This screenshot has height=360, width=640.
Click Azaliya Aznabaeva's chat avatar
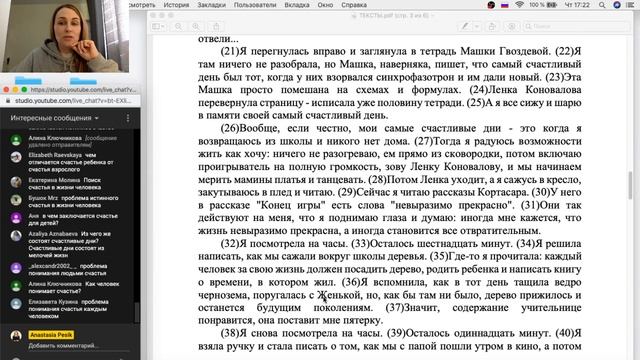16,236
